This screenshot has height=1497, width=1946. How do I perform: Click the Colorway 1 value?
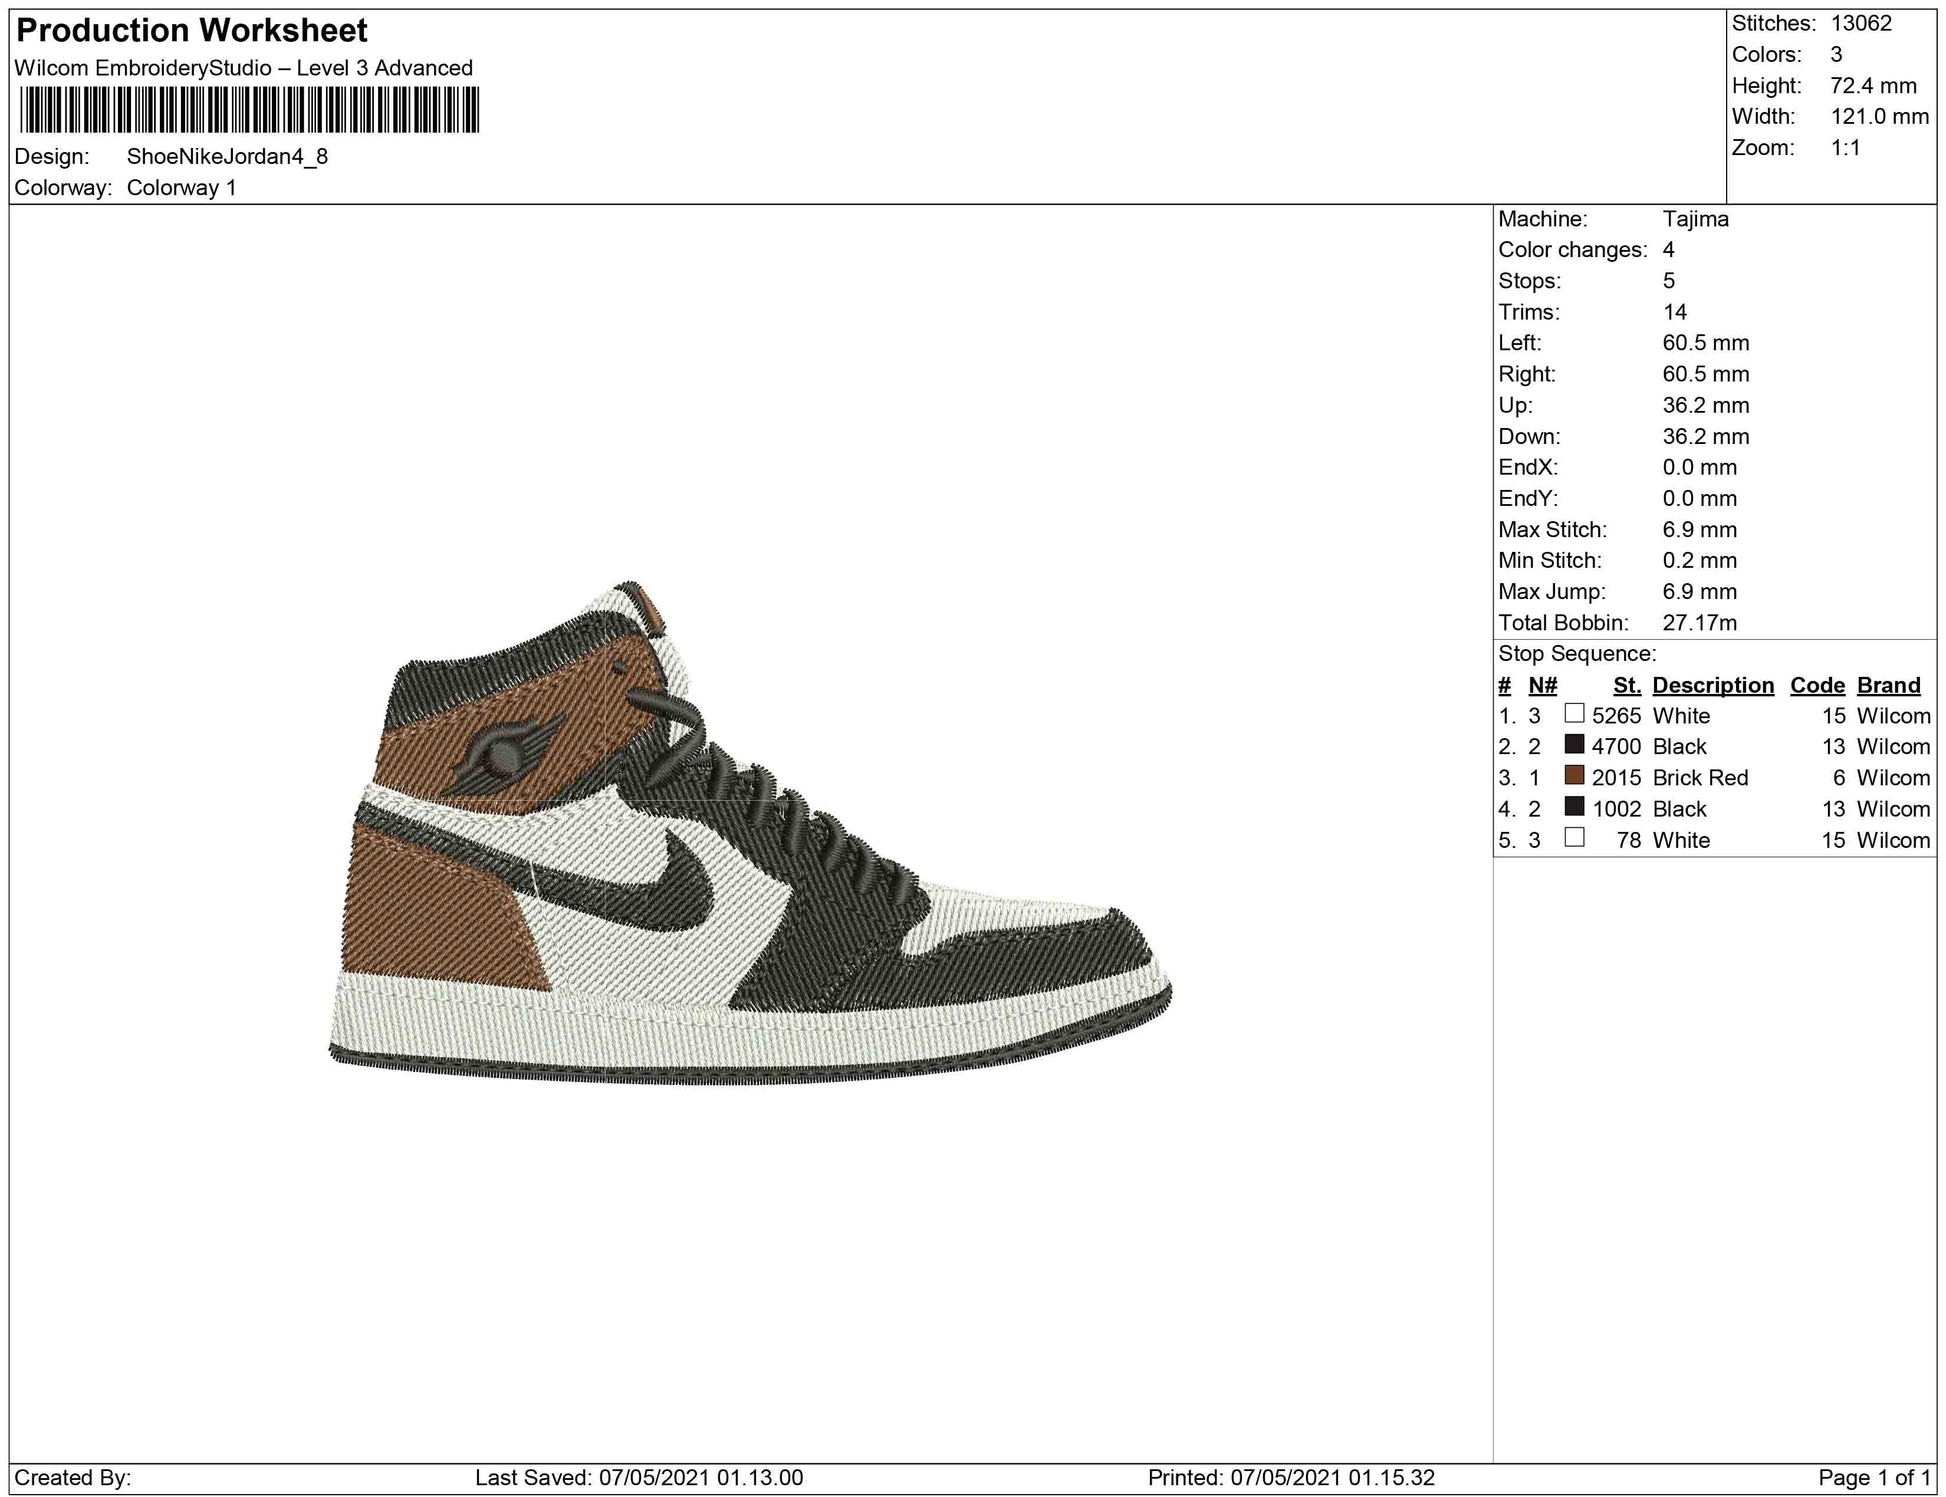click(181, 188)
